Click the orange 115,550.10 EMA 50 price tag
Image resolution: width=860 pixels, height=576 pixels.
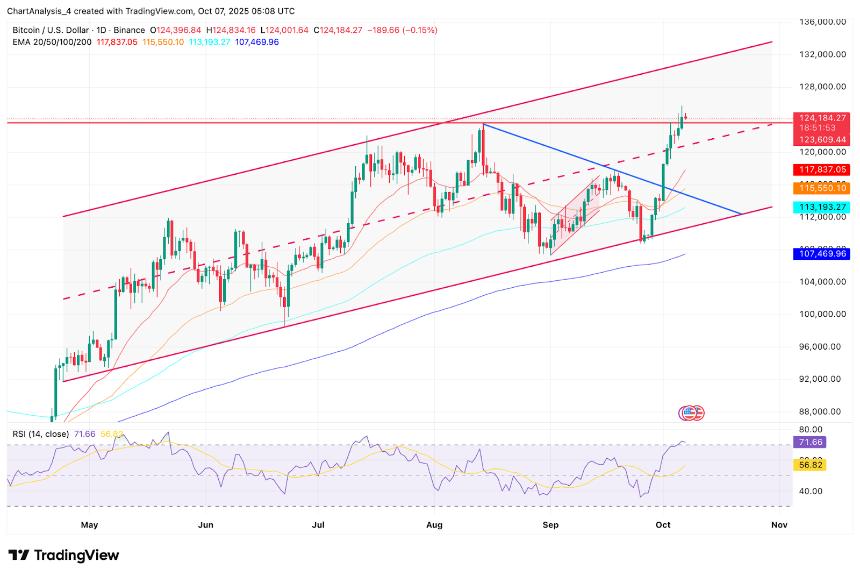822,188
